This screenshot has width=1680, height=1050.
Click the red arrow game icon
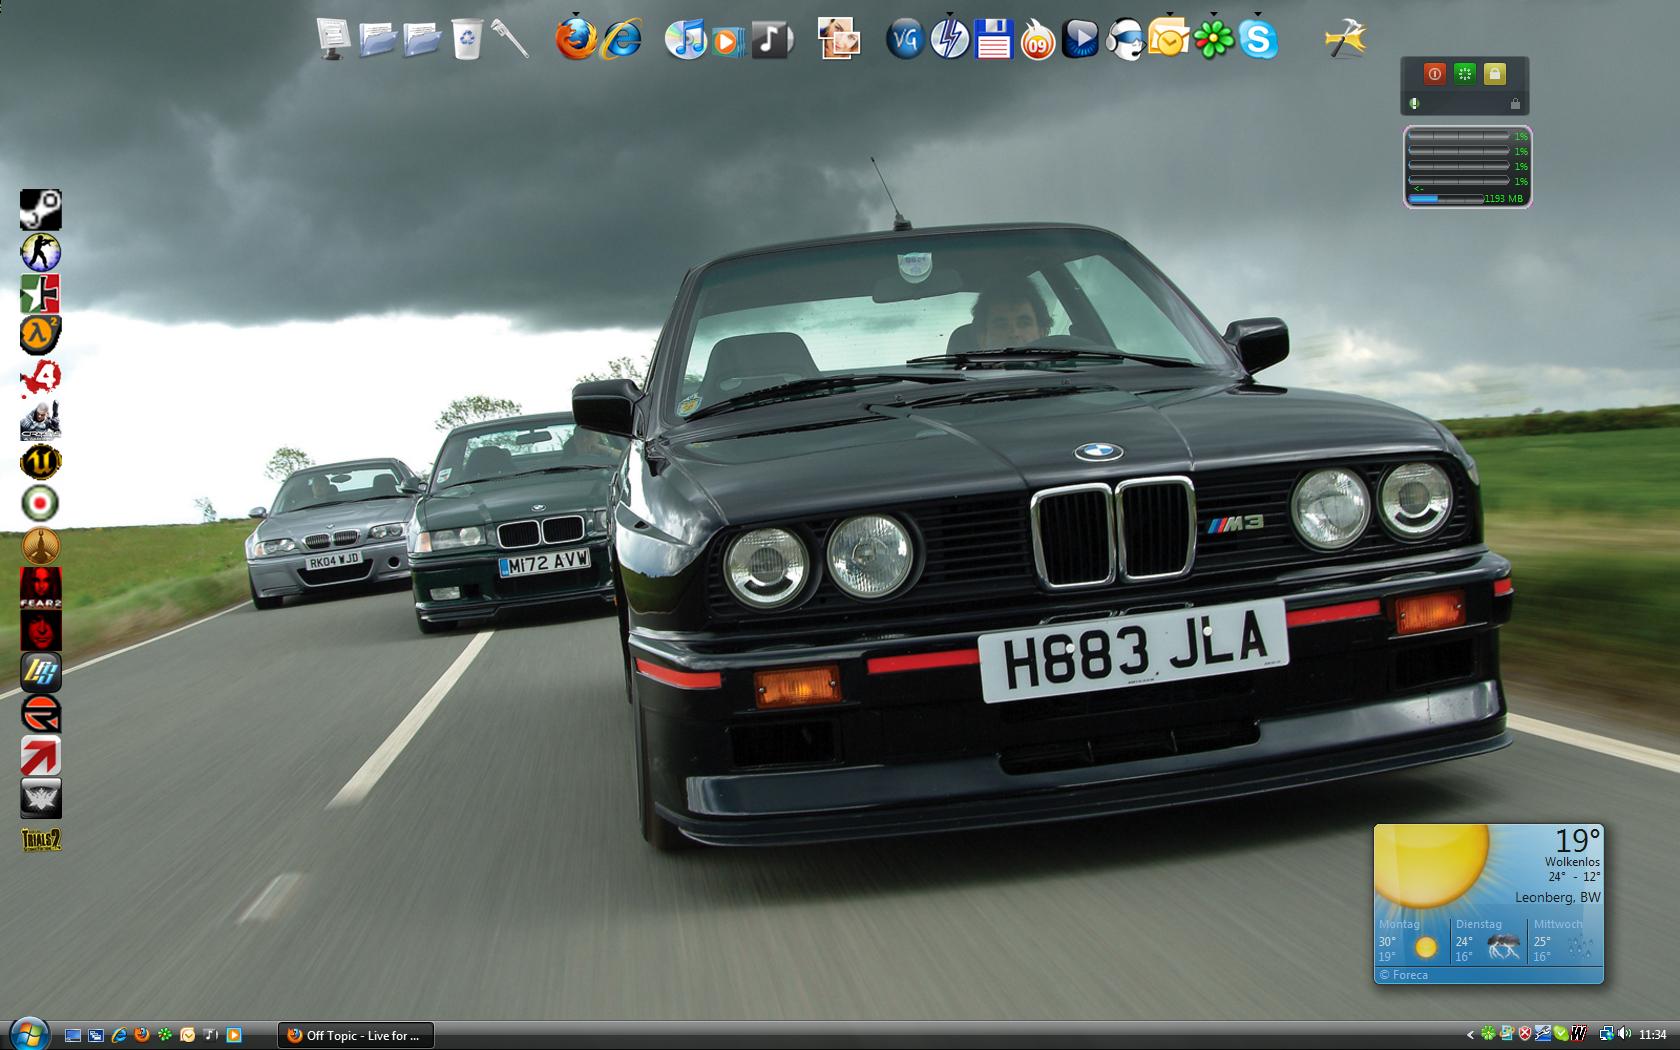pyautogui.click(x=41, y=756)
